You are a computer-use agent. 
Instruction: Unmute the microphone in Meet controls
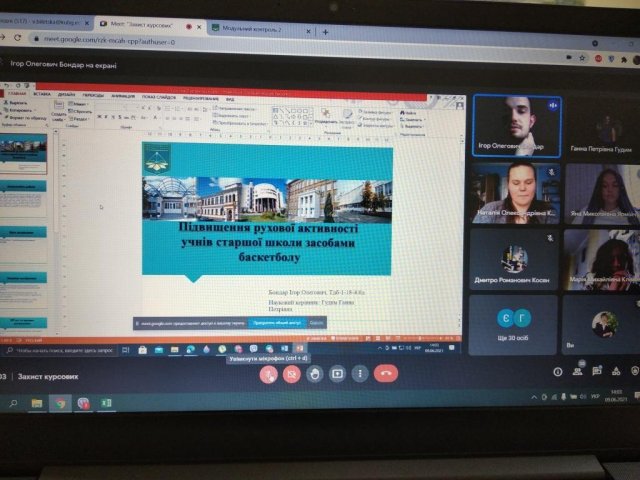[x=267, y=373]
